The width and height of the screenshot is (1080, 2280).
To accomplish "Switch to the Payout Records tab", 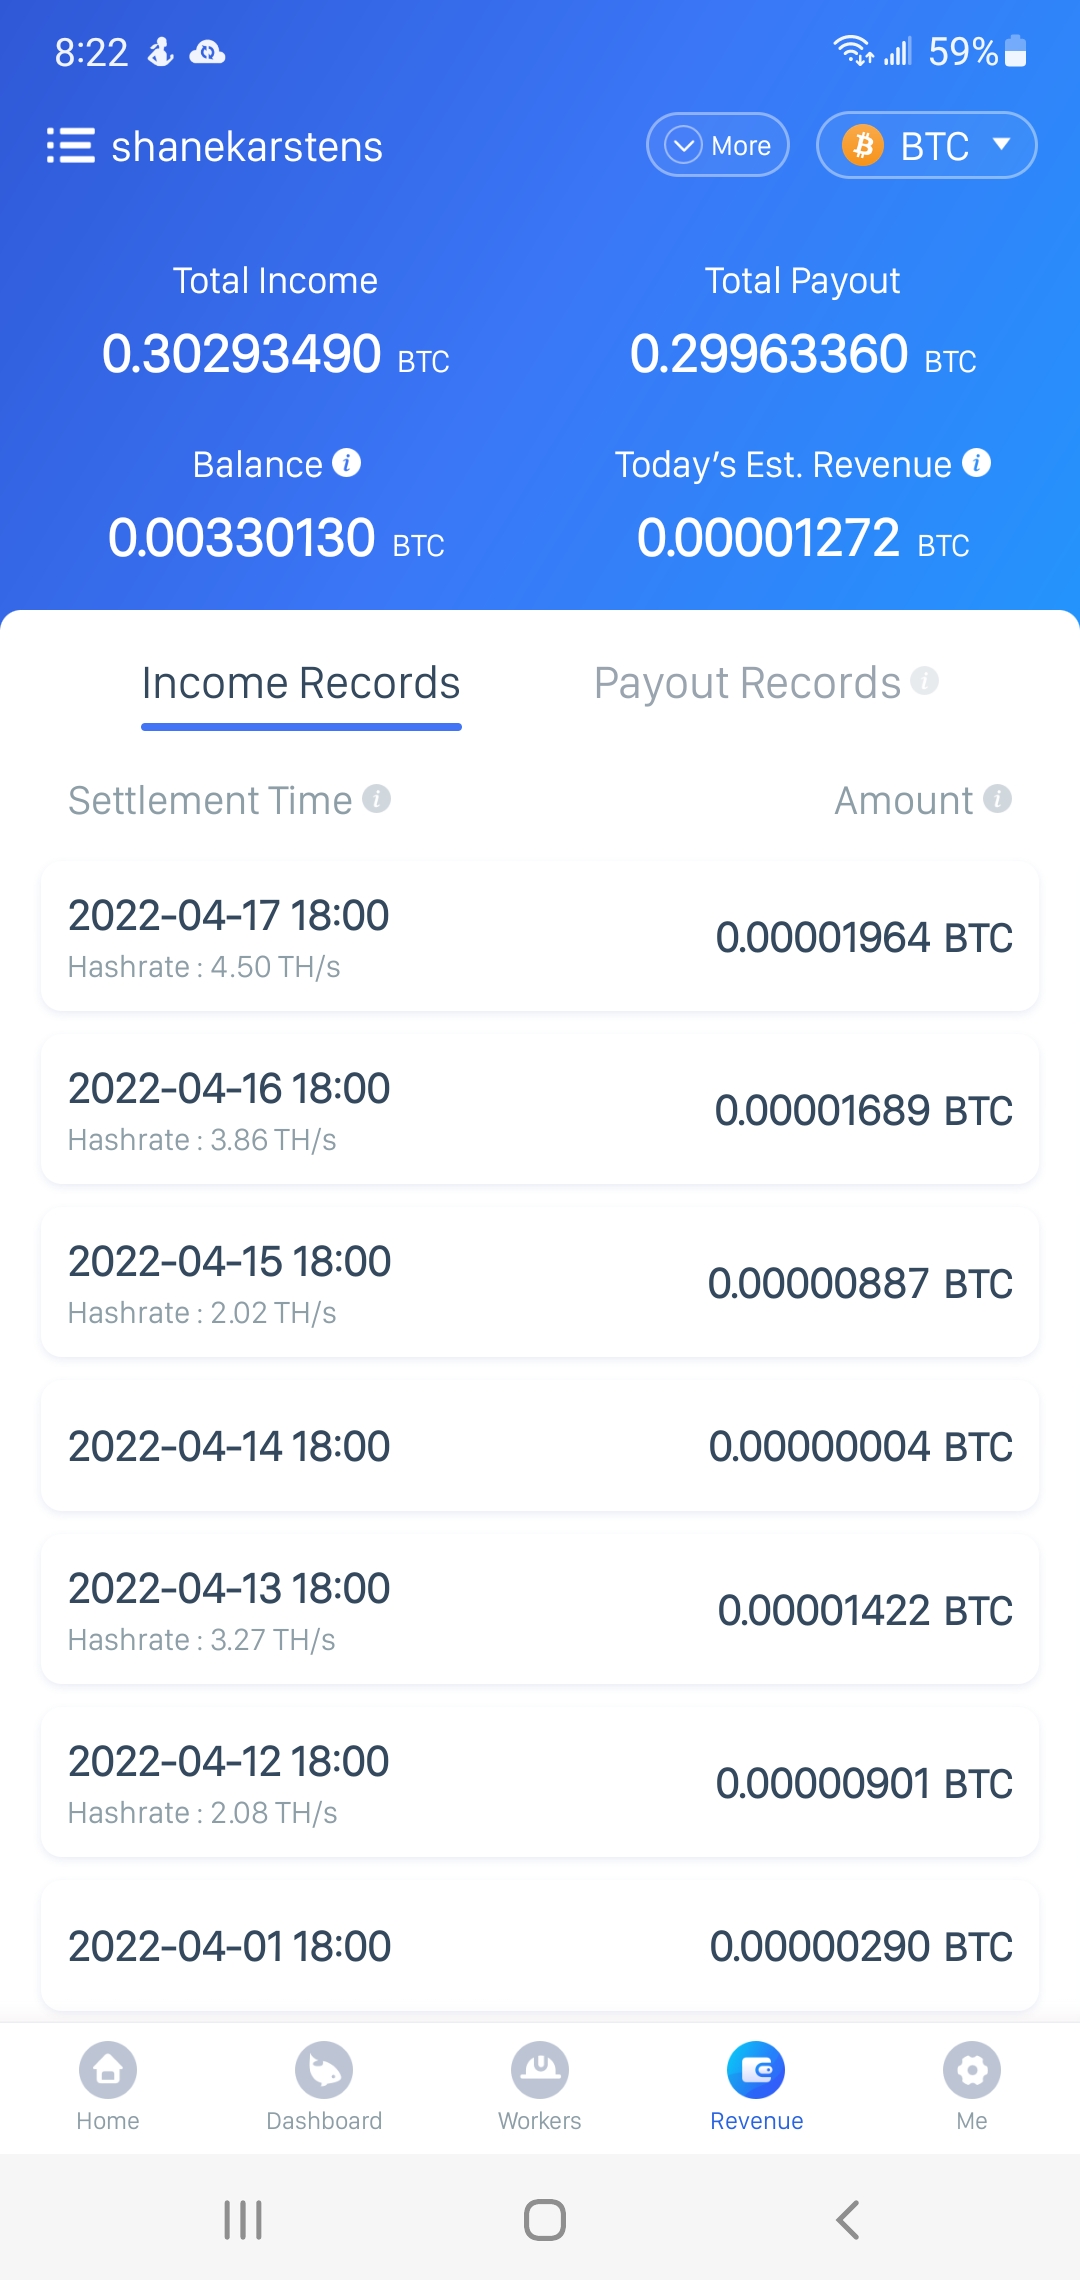I will pyautogui.click(x=747, y=684).
